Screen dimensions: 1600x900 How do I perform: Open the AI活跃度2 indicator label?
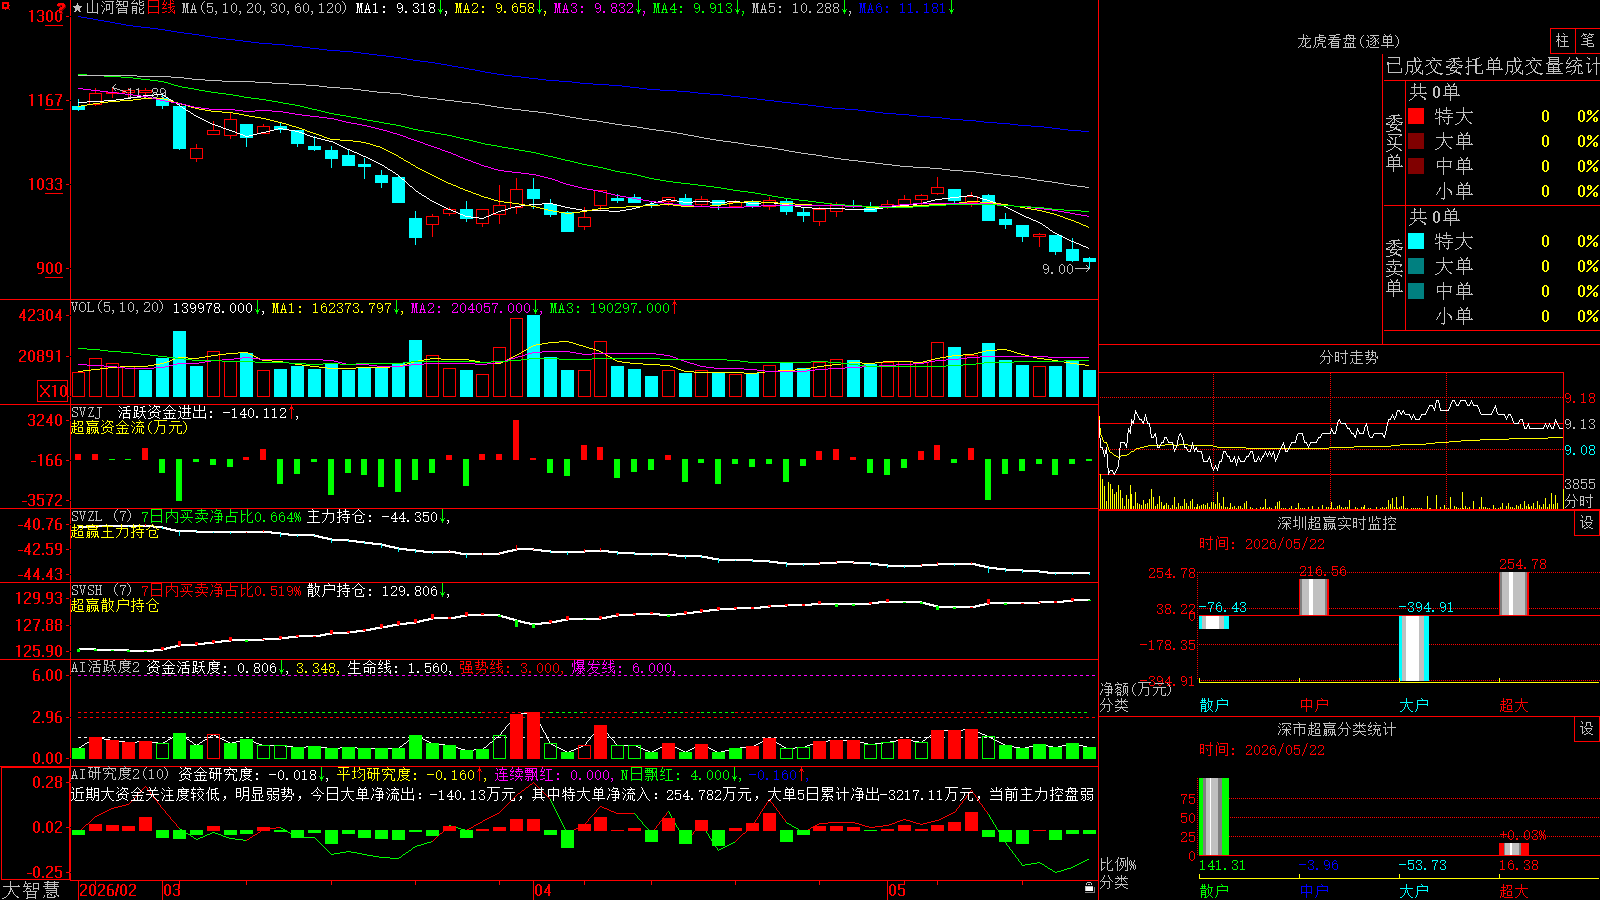106,668
